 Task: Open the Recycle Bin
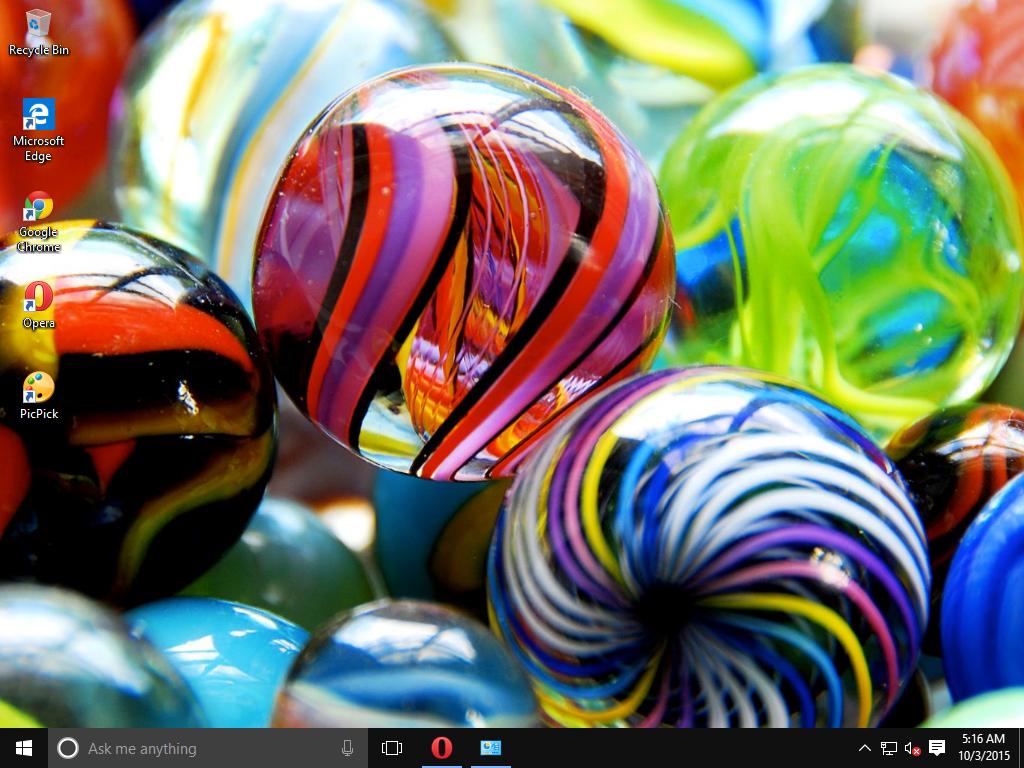(38, 25)
